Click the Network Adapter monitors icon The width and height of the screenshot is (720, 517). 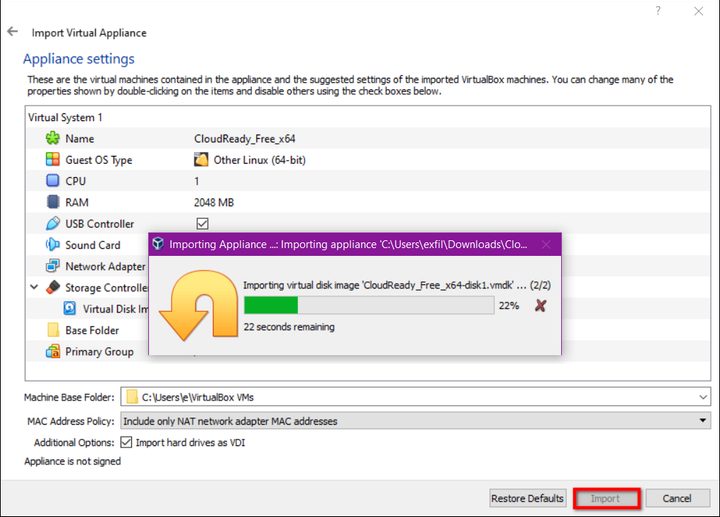[53, 266]
